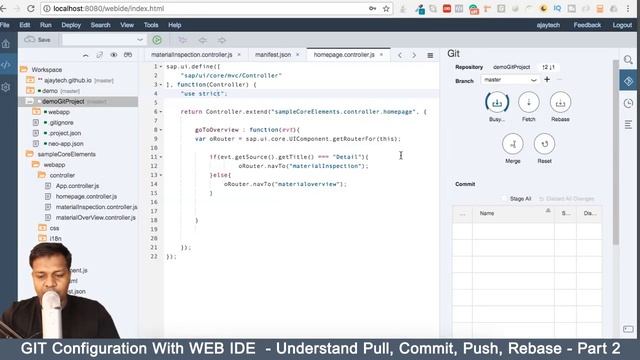Open the Outline pane lines icon
The image size is (640, 360).
tap(628, 124)
